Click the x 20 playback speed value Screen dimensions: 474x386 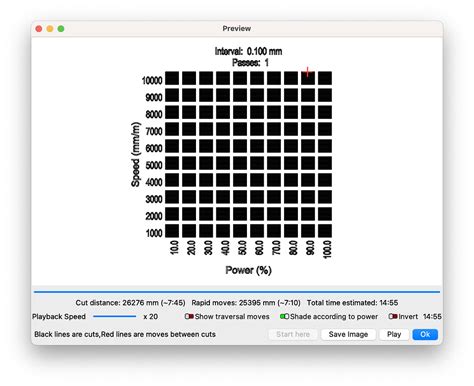click(x=151, y=316)
